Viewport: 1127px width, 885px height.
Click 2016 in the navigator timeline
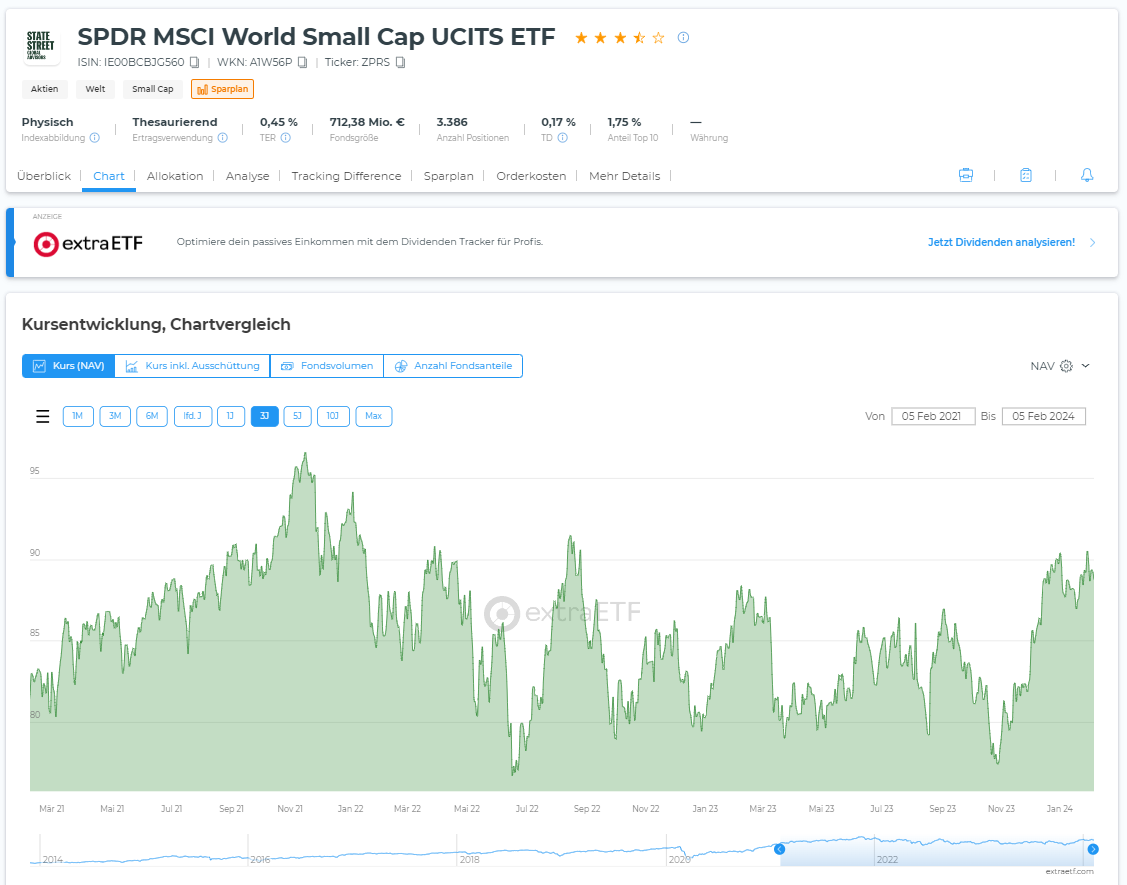click(x=260, y=859)
